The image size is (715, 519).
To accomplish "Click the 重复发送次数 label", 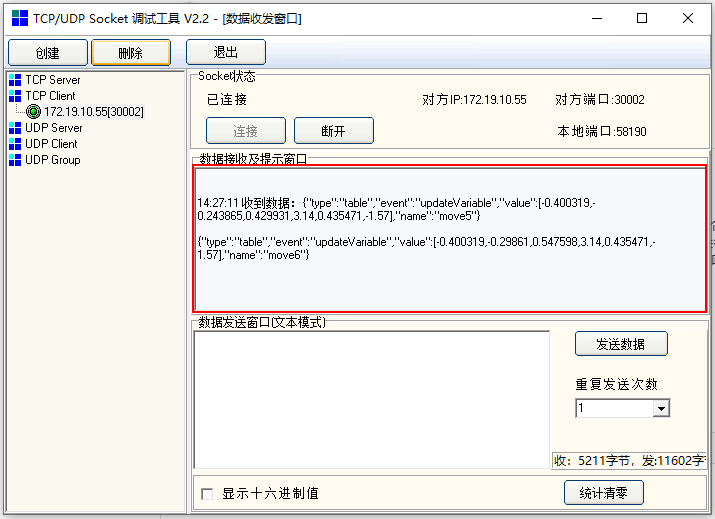I will click(617, 384).
